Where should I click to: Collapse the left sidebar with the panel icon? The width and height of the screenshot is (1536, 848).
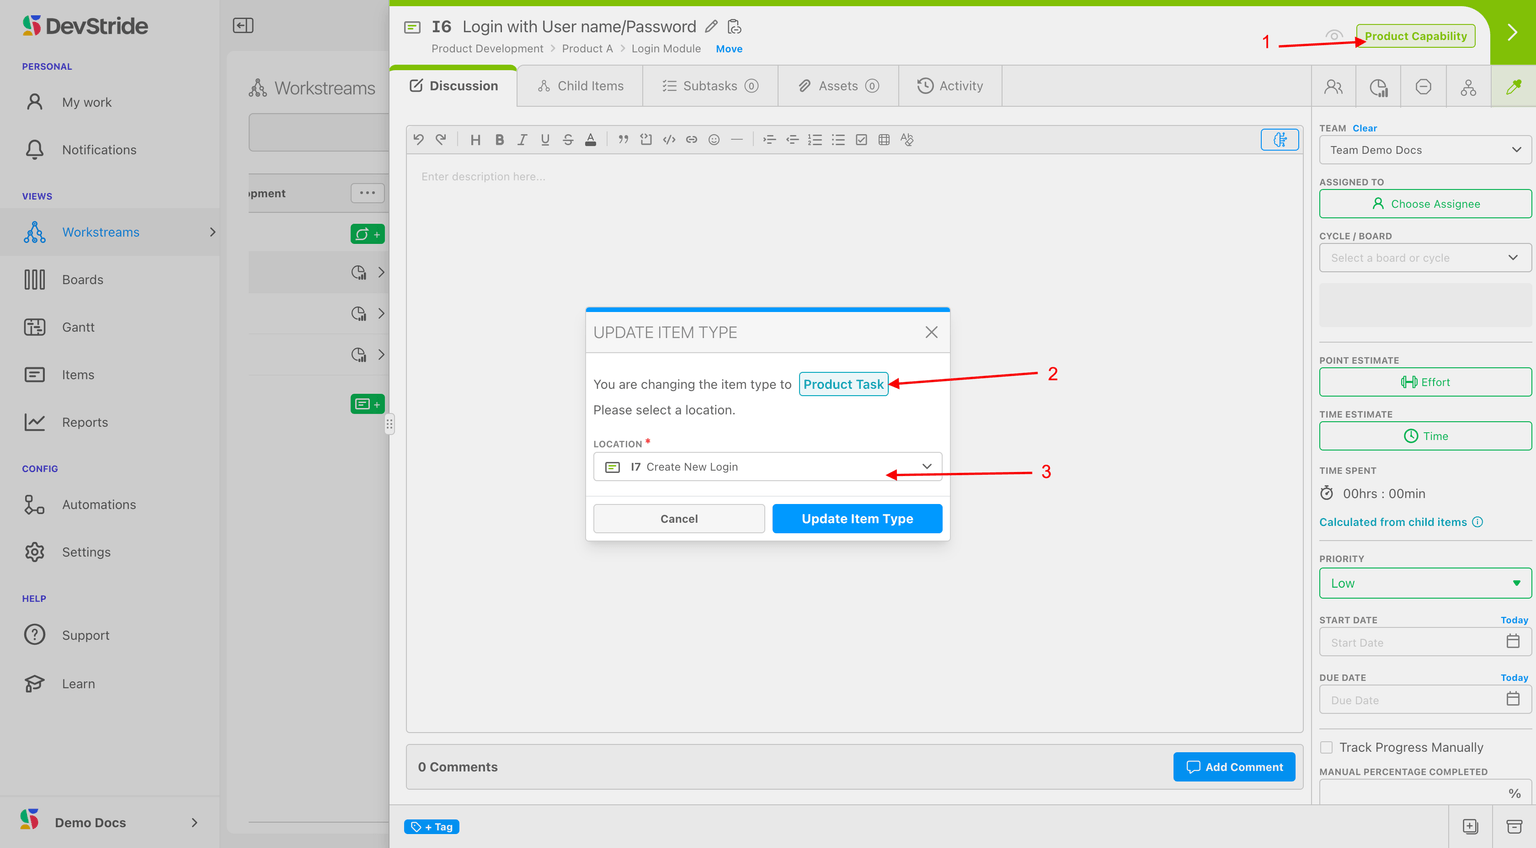[243, 26]
